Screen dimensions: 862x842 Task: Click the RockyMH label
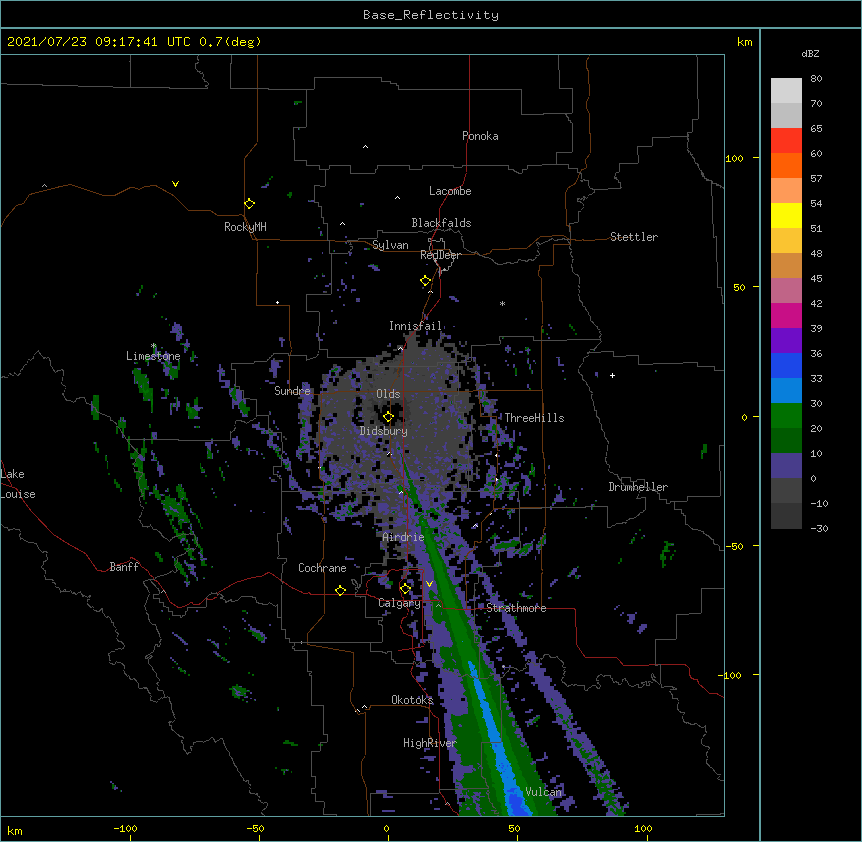click(x=245, y=227)
